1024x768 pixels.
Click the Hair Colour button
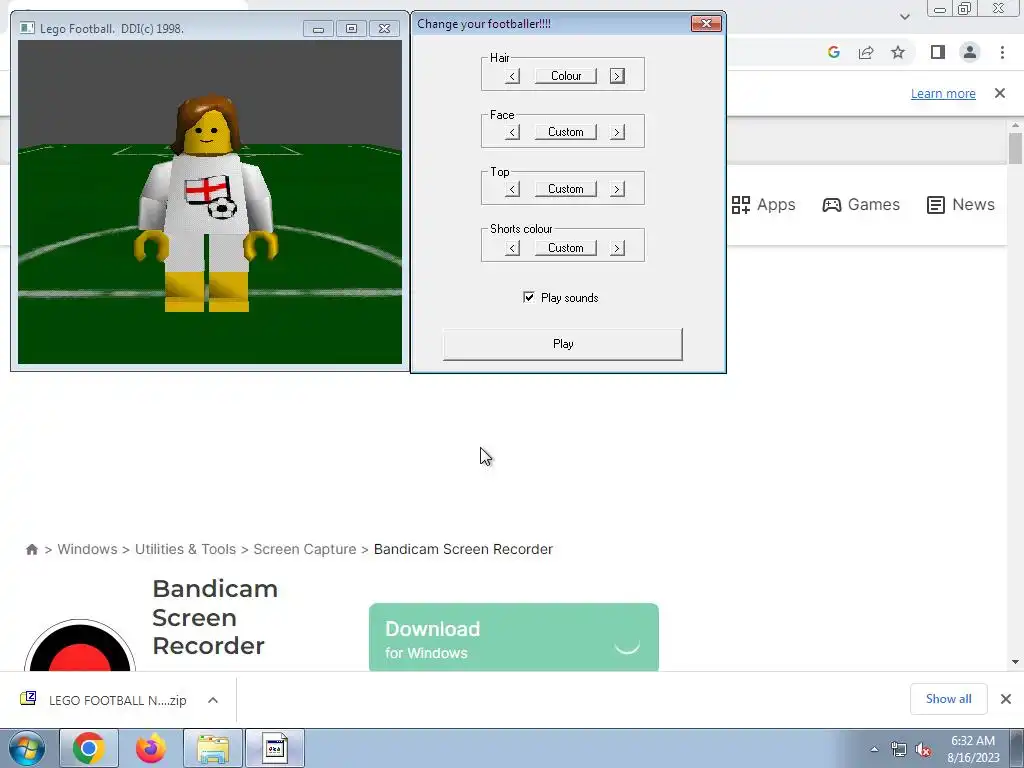566,76
